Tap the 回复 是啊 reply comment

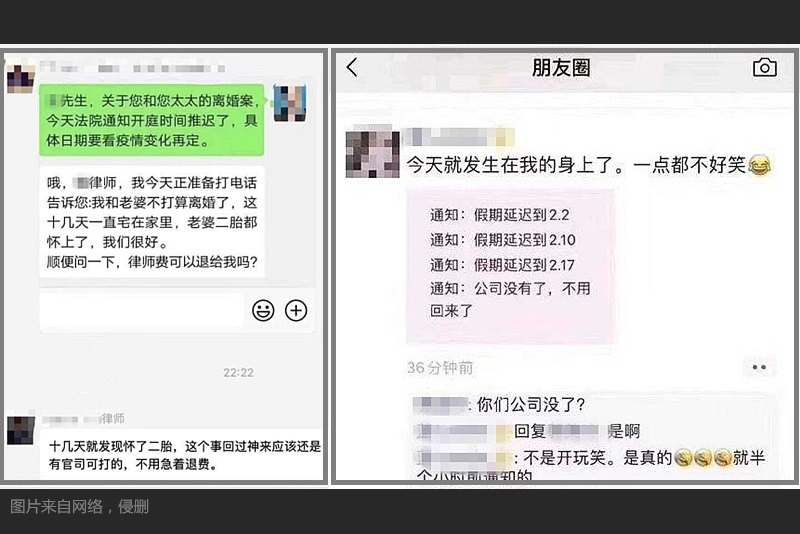click(x=527, y=431)
